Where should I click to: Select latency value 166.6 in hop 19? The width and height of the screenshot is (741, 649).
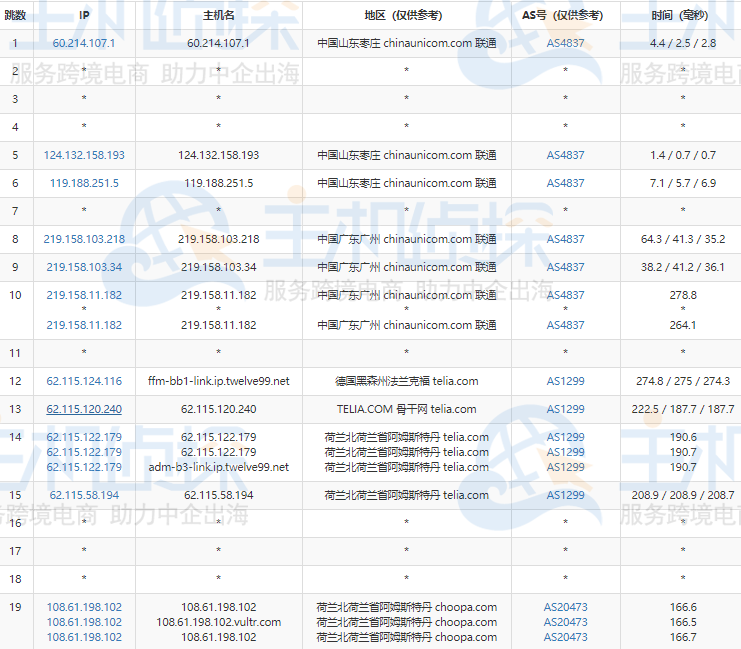pos(683,607)
